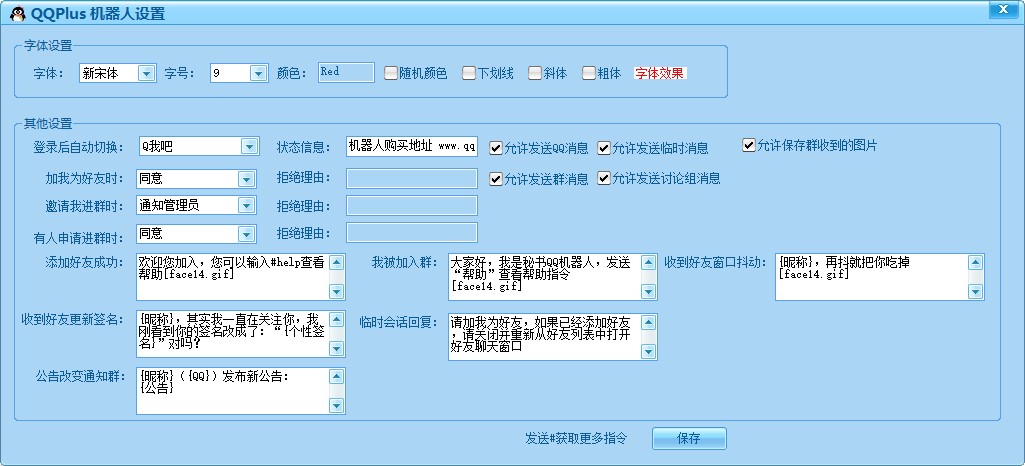The height and width of the screenshot is (466, 1025).
Task: Click up arrow of 添加好友成功 scrollbar
Action: [x=336, y=263]
